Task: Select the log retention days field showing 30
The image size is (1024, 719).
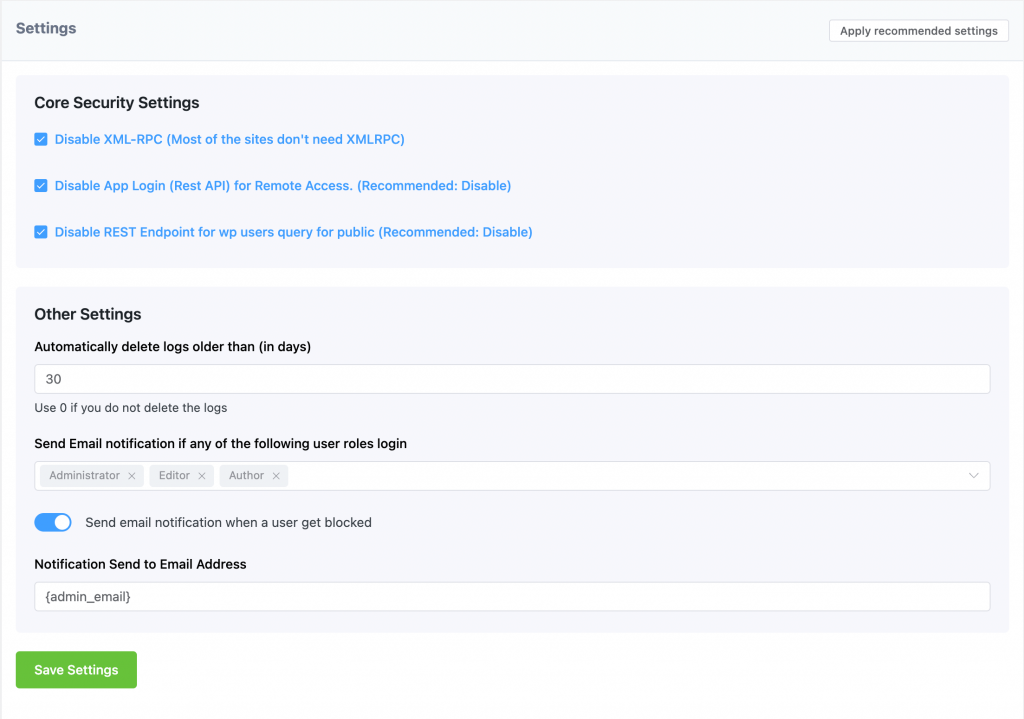Action: coord(512,379)
